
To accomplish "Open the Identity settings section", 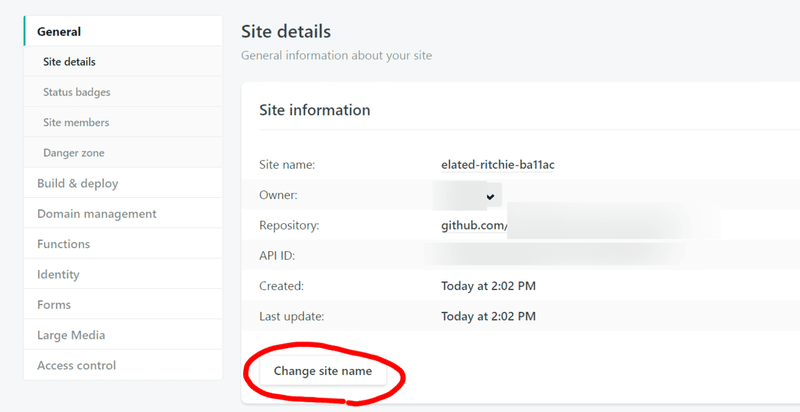I will pos(58,274).
